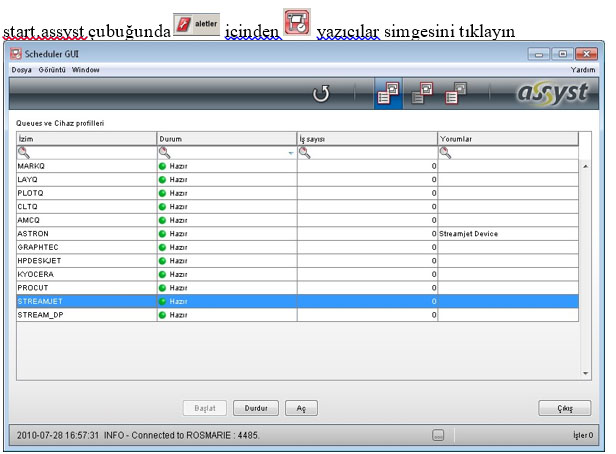Select the GRAPHTEC device row
The width and height of the screenshot is (616, 454).
click(x=297, y=247)
